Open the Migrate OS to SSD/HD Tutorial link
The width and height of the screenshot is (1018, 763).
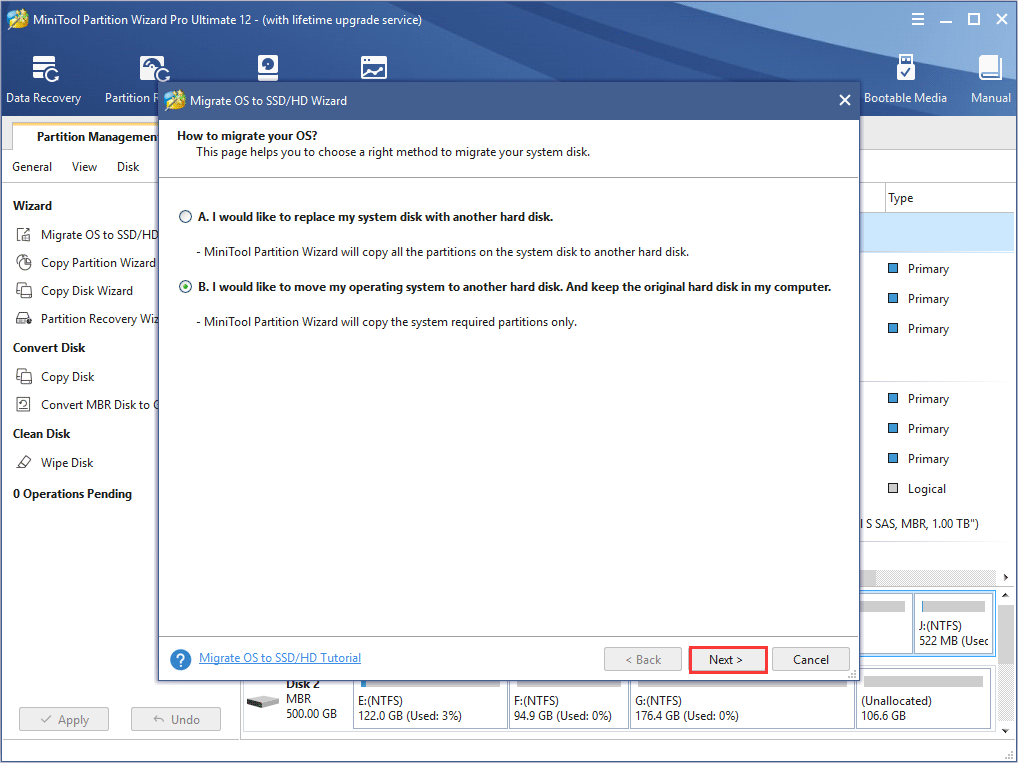(x=280, y=658)
